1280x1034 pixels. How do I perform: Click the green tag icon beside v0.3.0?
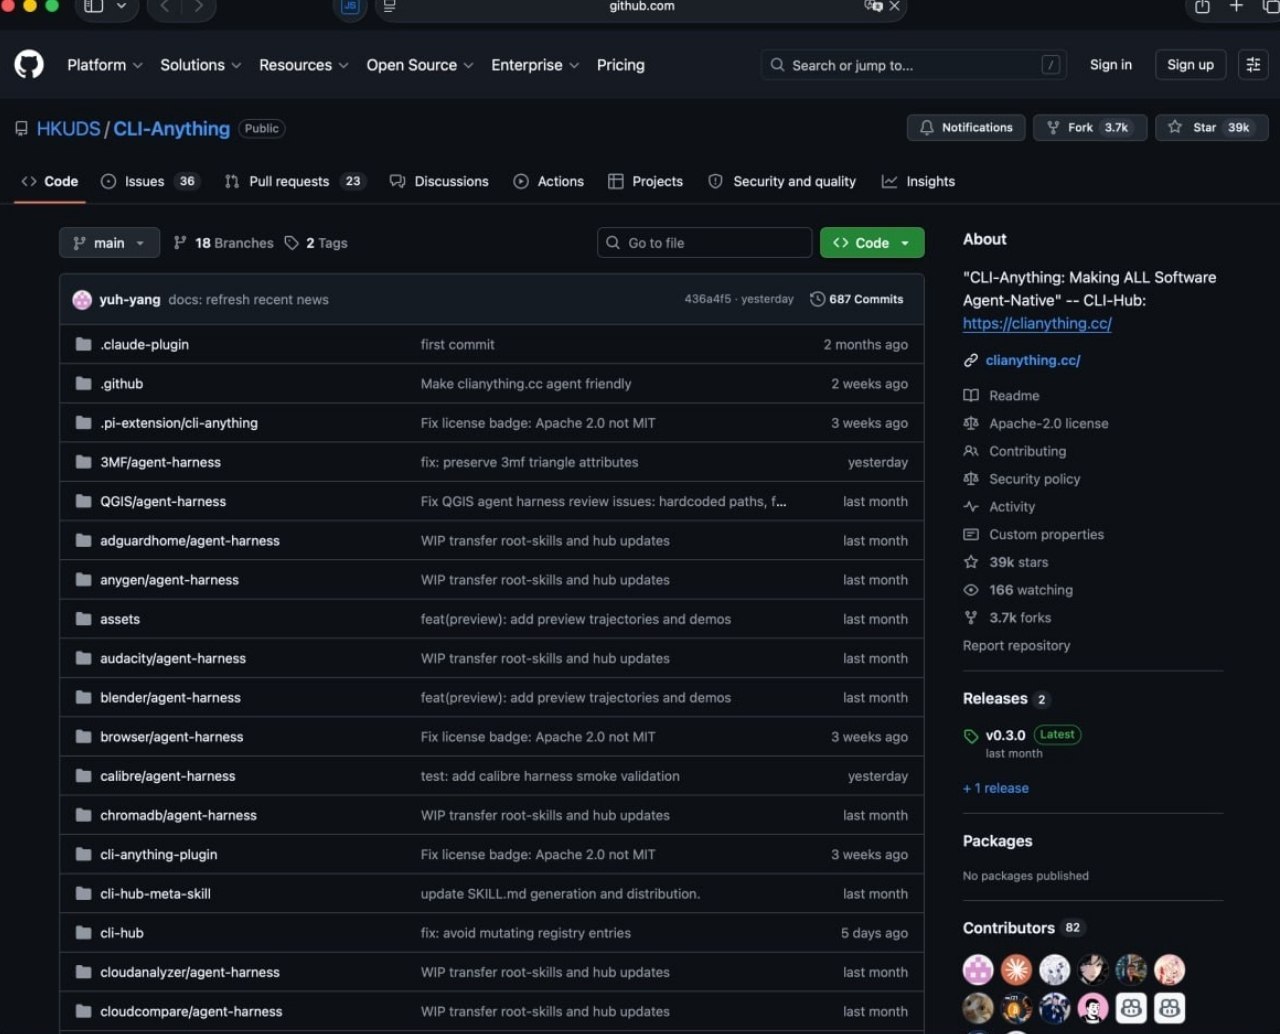tap(970, 736)
